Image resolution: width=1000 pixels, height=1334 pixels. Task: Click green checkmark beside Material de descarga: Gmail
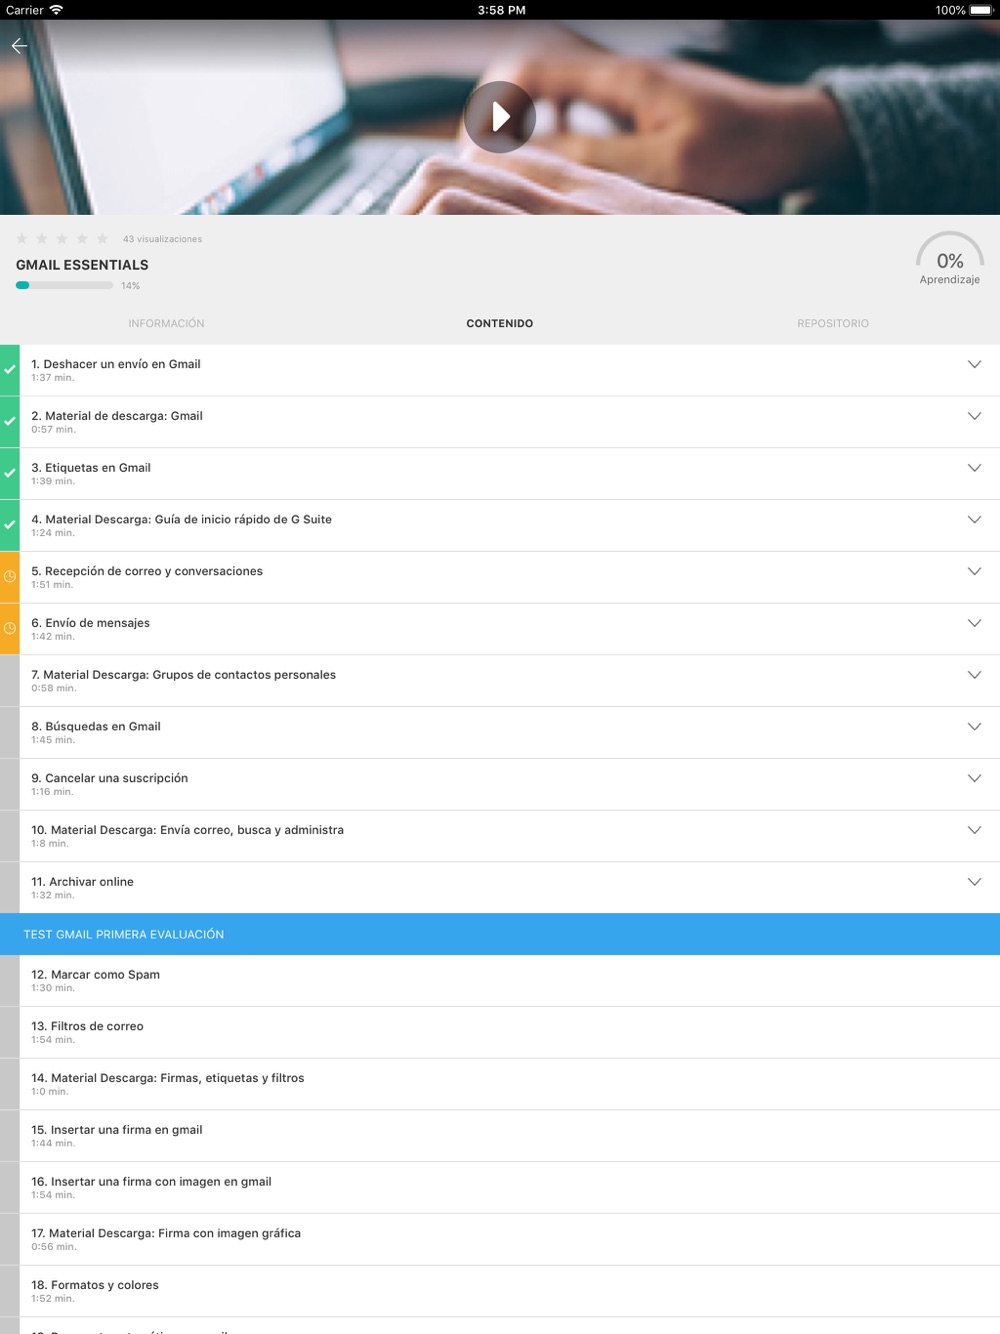[x=10, y=422]
